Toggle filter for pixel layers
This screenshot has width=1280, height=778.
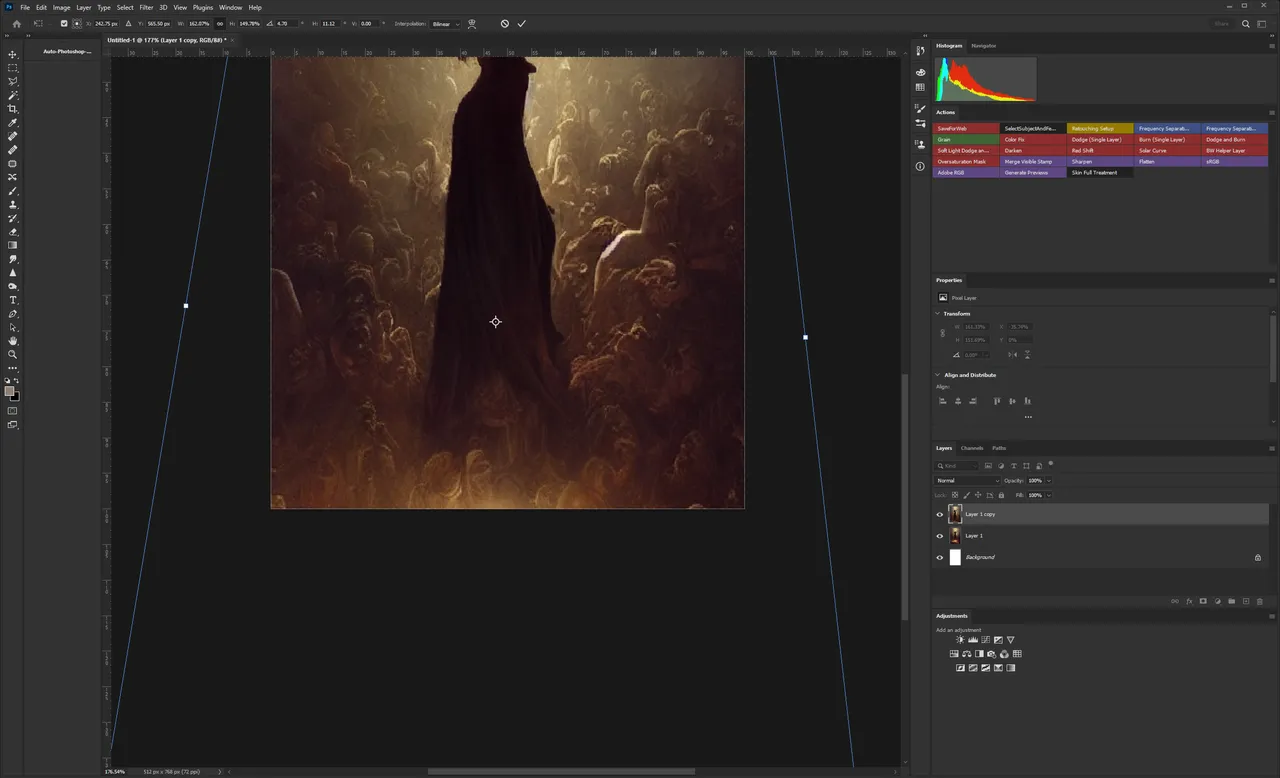(x=988, y=466)
